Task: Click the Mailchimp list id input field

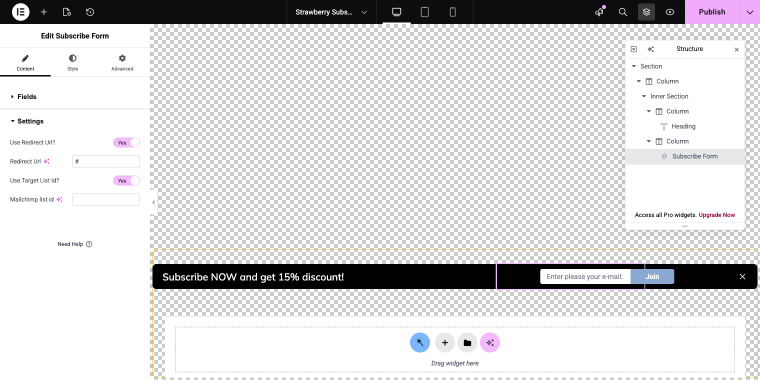Action: click(x=106, y=199)
